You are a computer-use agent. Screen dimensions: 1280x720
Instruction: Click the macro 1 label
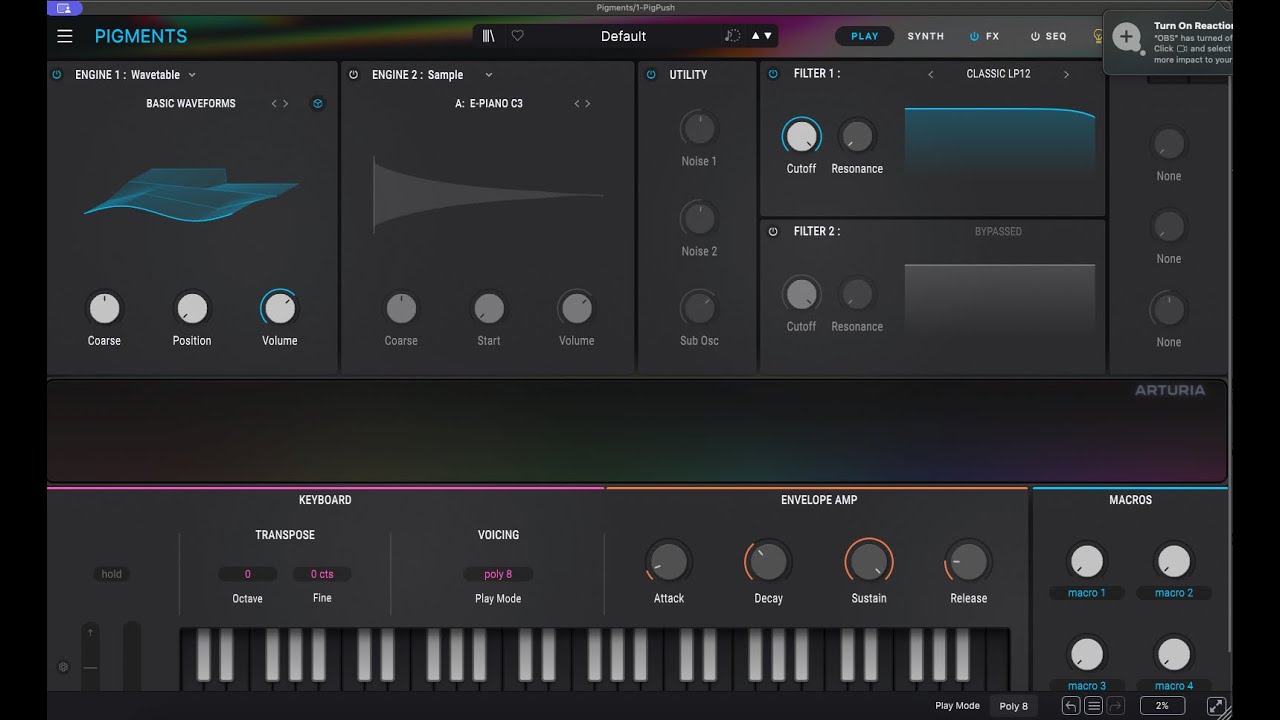(x=1087, y=593)
